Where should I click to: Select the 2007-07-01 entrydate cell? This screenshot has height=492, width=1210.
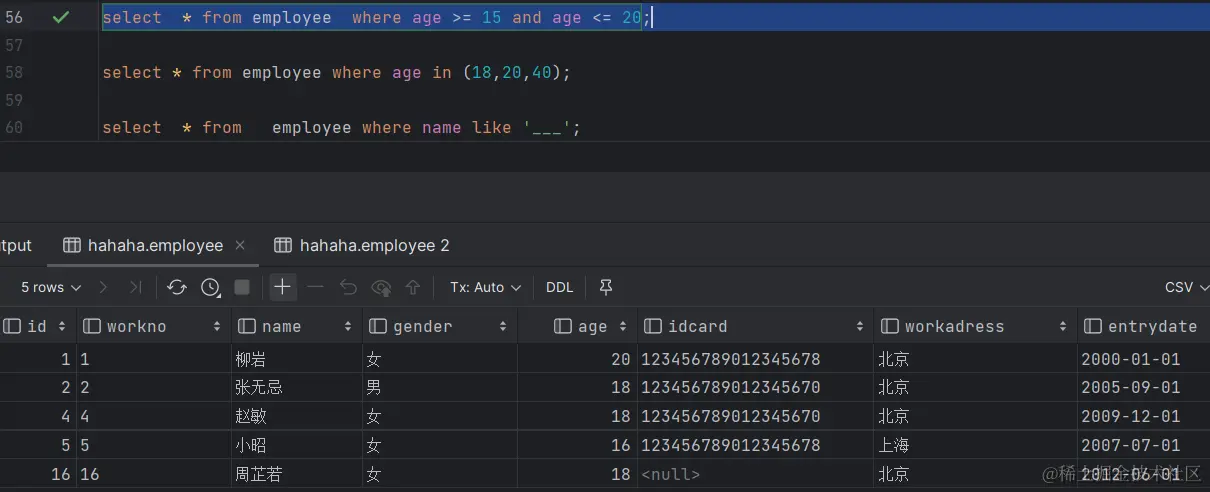[1143, 445]
